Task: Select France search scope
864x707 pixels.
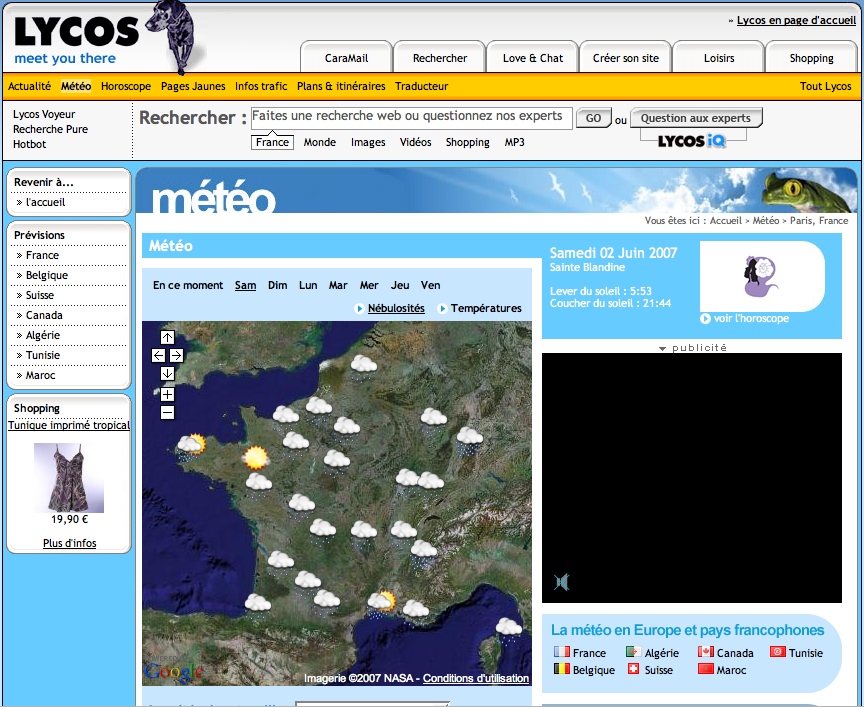Action: (272, 142)
